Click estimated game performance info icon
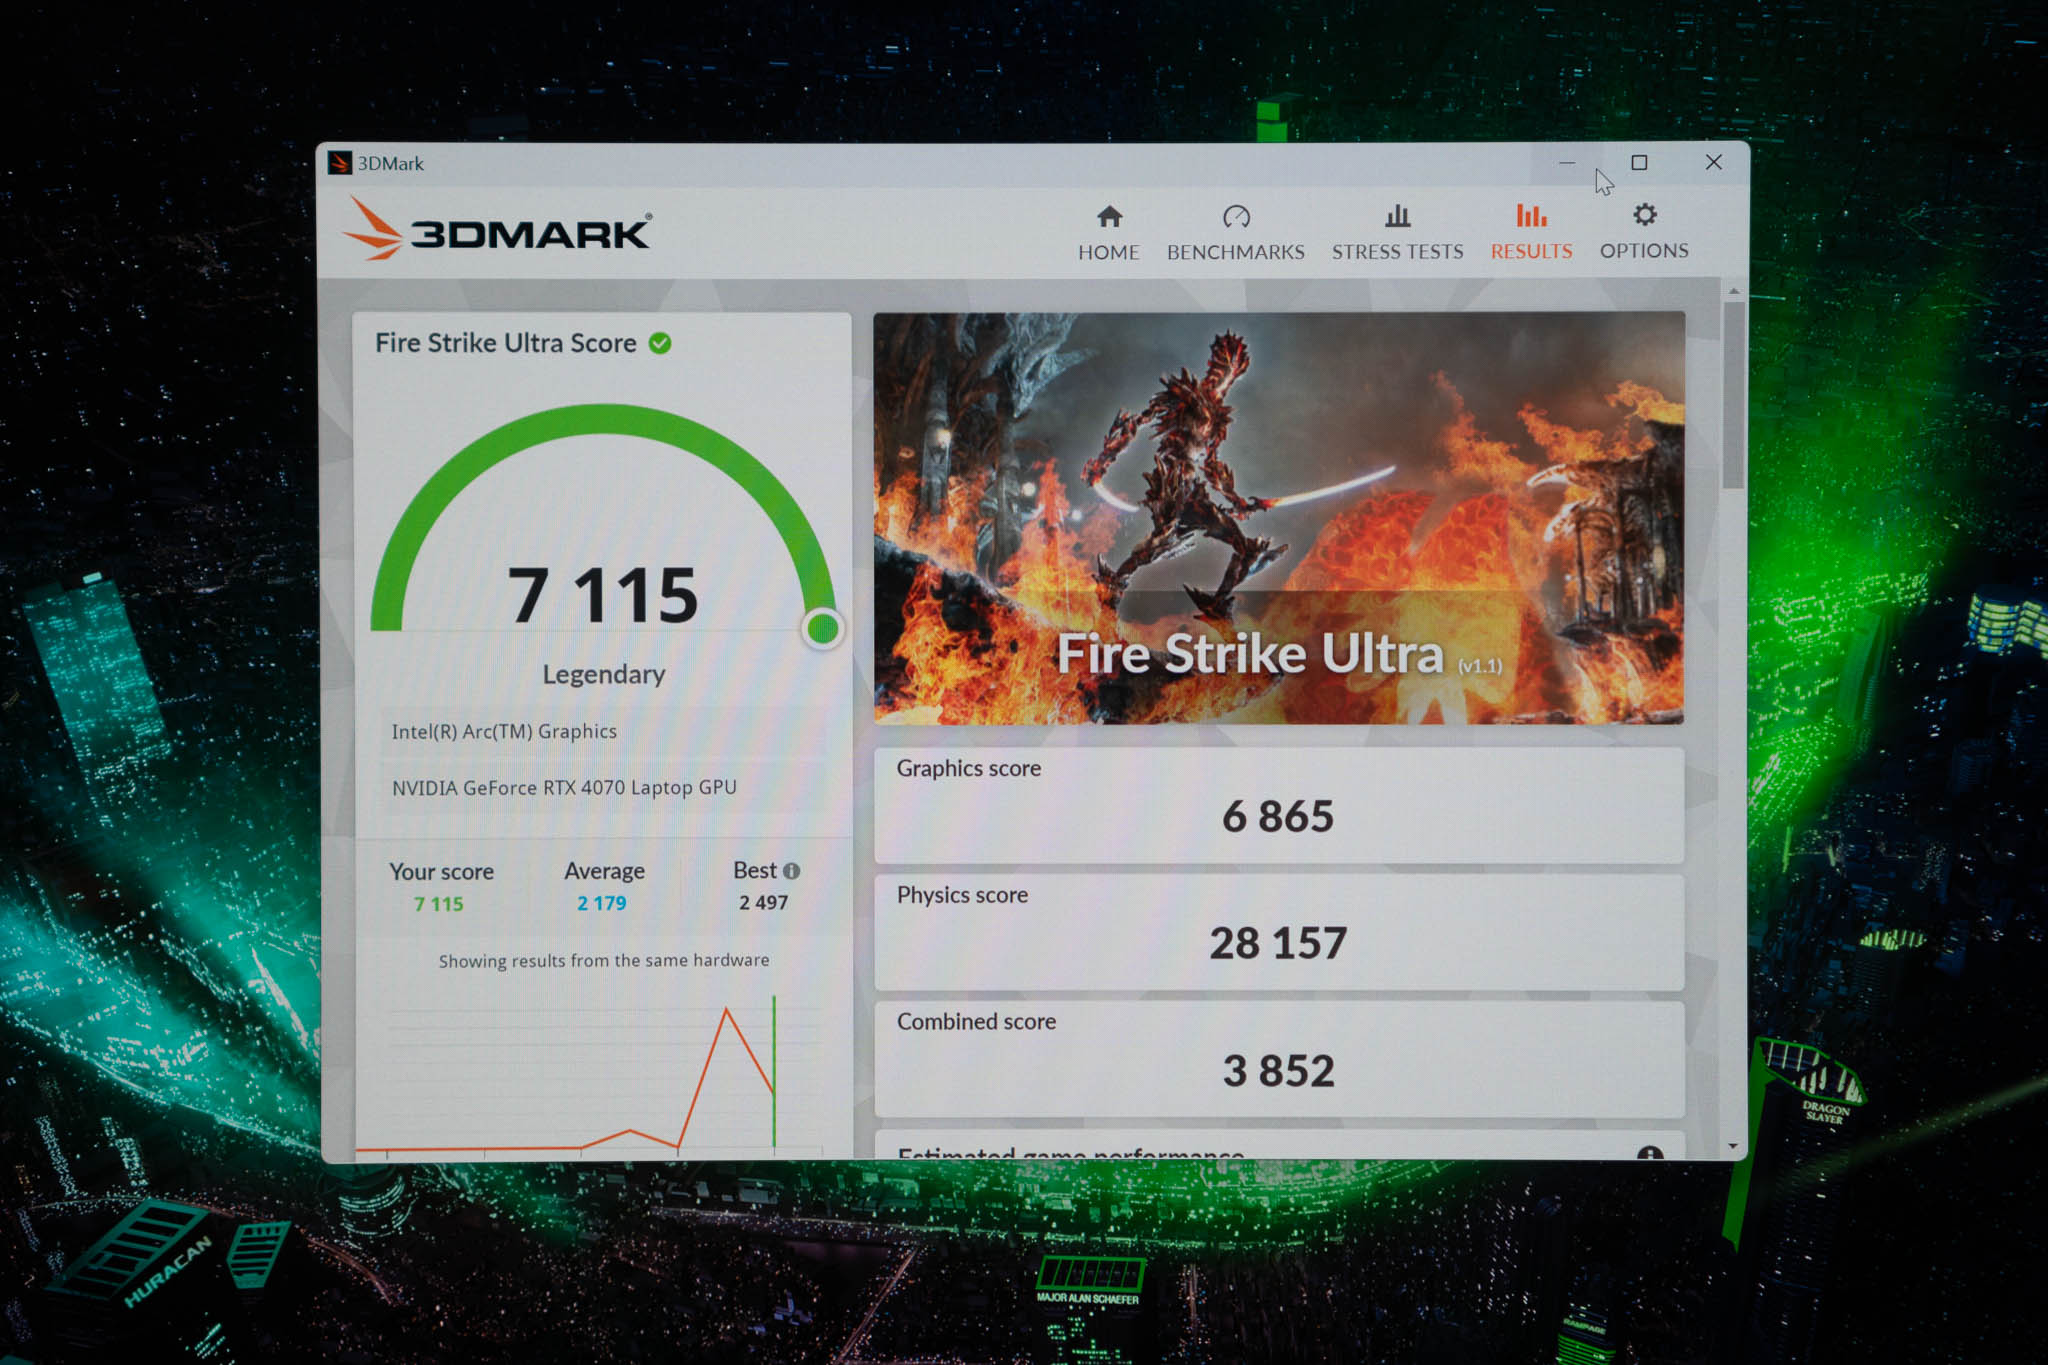2048x1365 pixels. pos(1650,1154)
